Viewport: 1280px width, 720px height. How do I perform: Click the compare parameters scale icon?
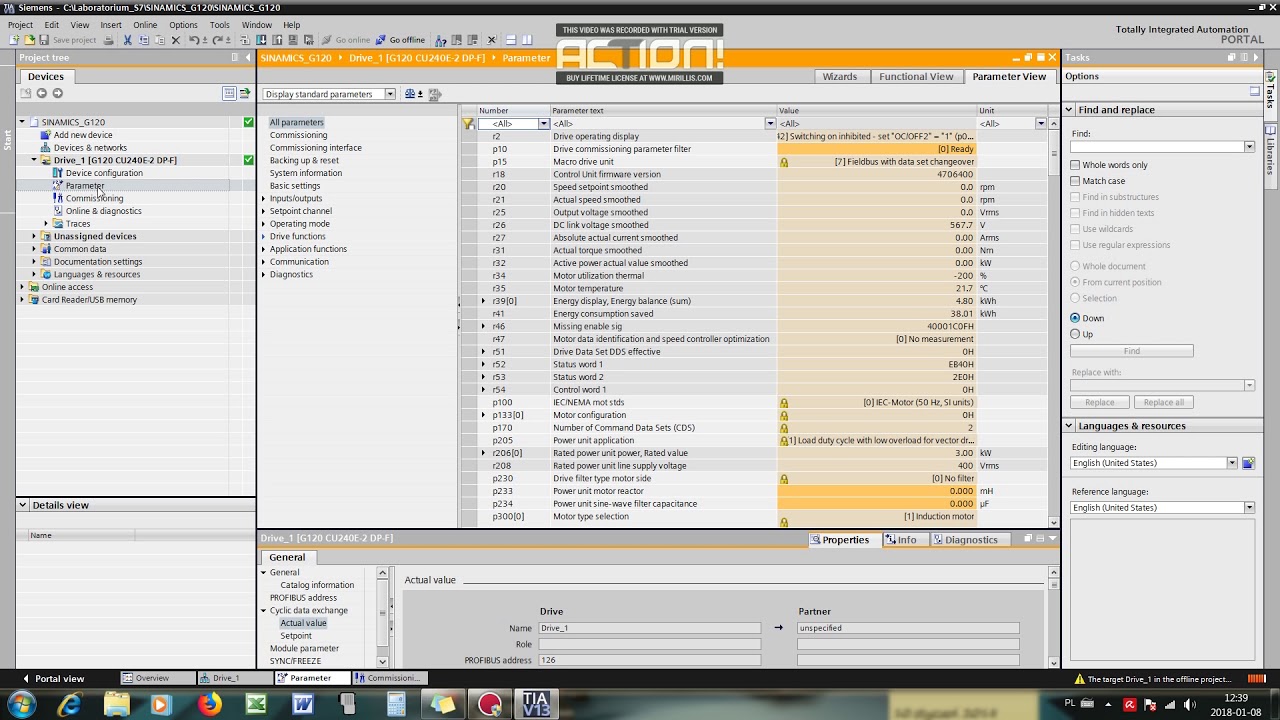click(410, 94)
